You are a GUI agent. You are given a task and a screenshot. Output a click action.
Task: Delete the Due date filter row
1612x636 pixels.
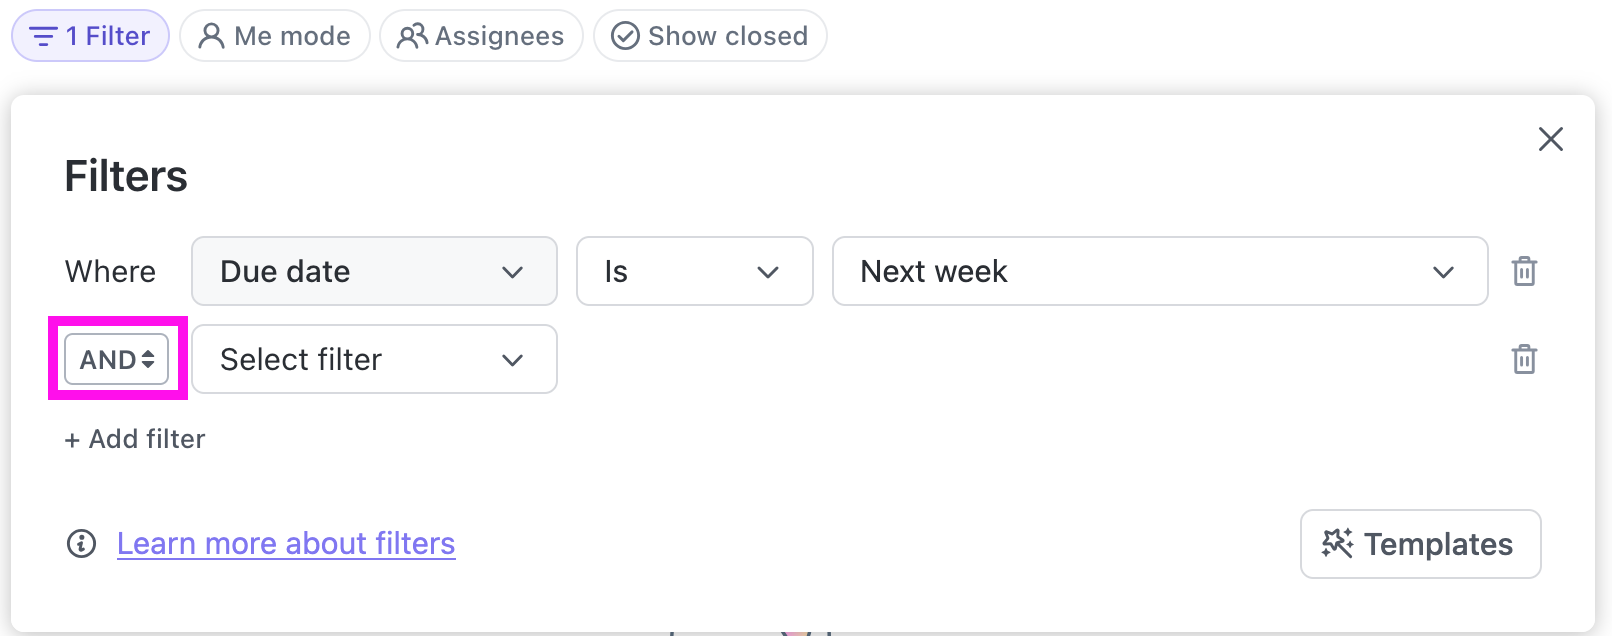pyautogui.click(x=1524, y=271)
